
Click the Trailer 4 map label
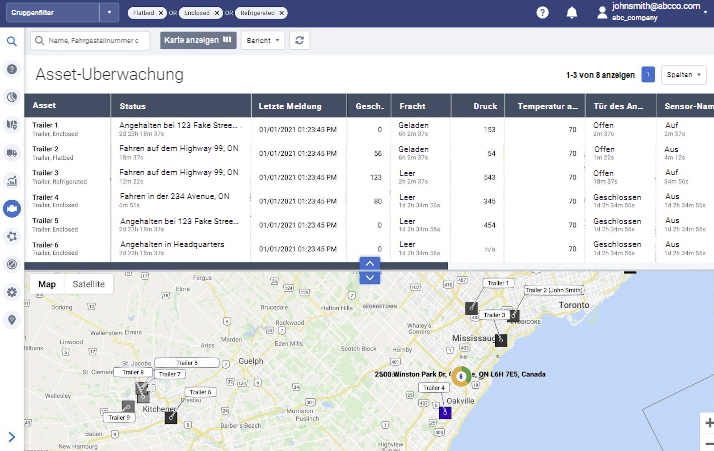[434, 386]
